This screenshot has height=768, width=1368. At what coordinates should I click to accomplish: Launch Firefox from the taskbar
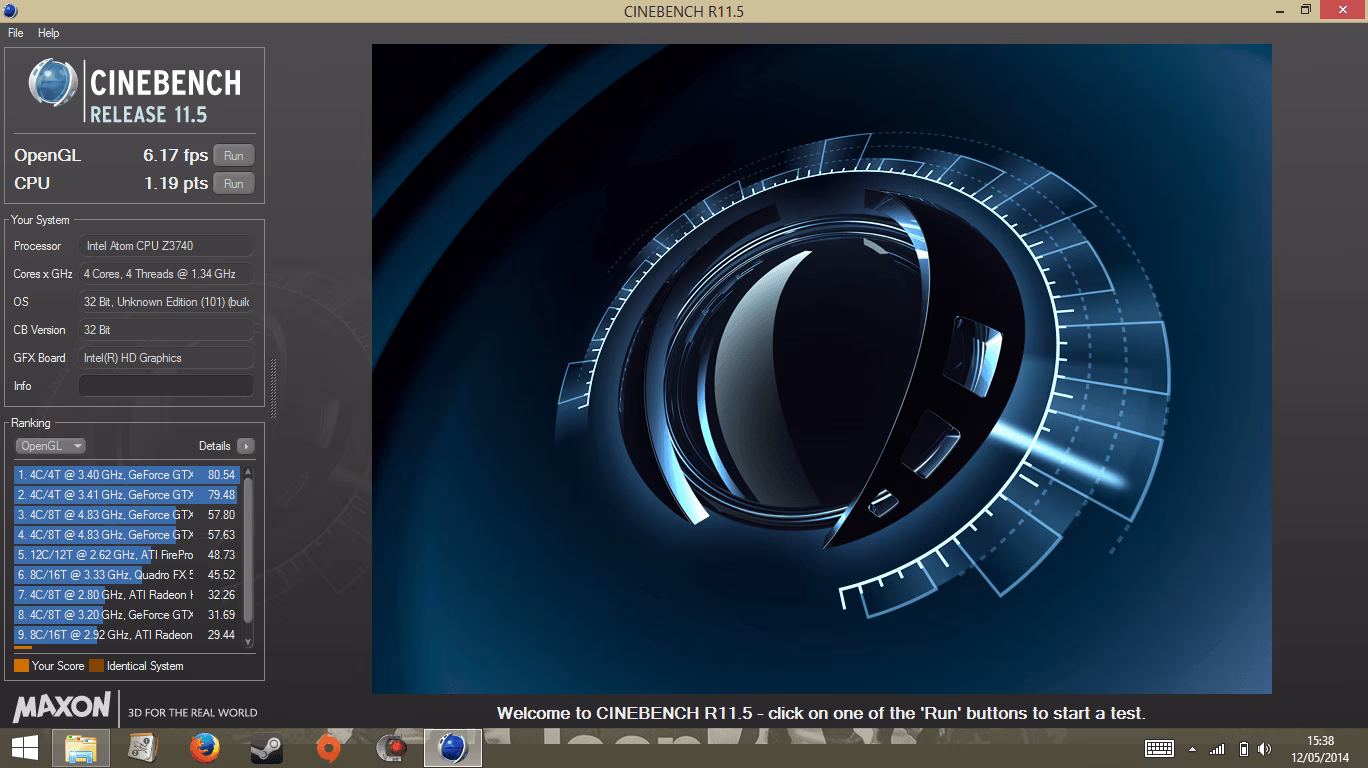[204, 747]
